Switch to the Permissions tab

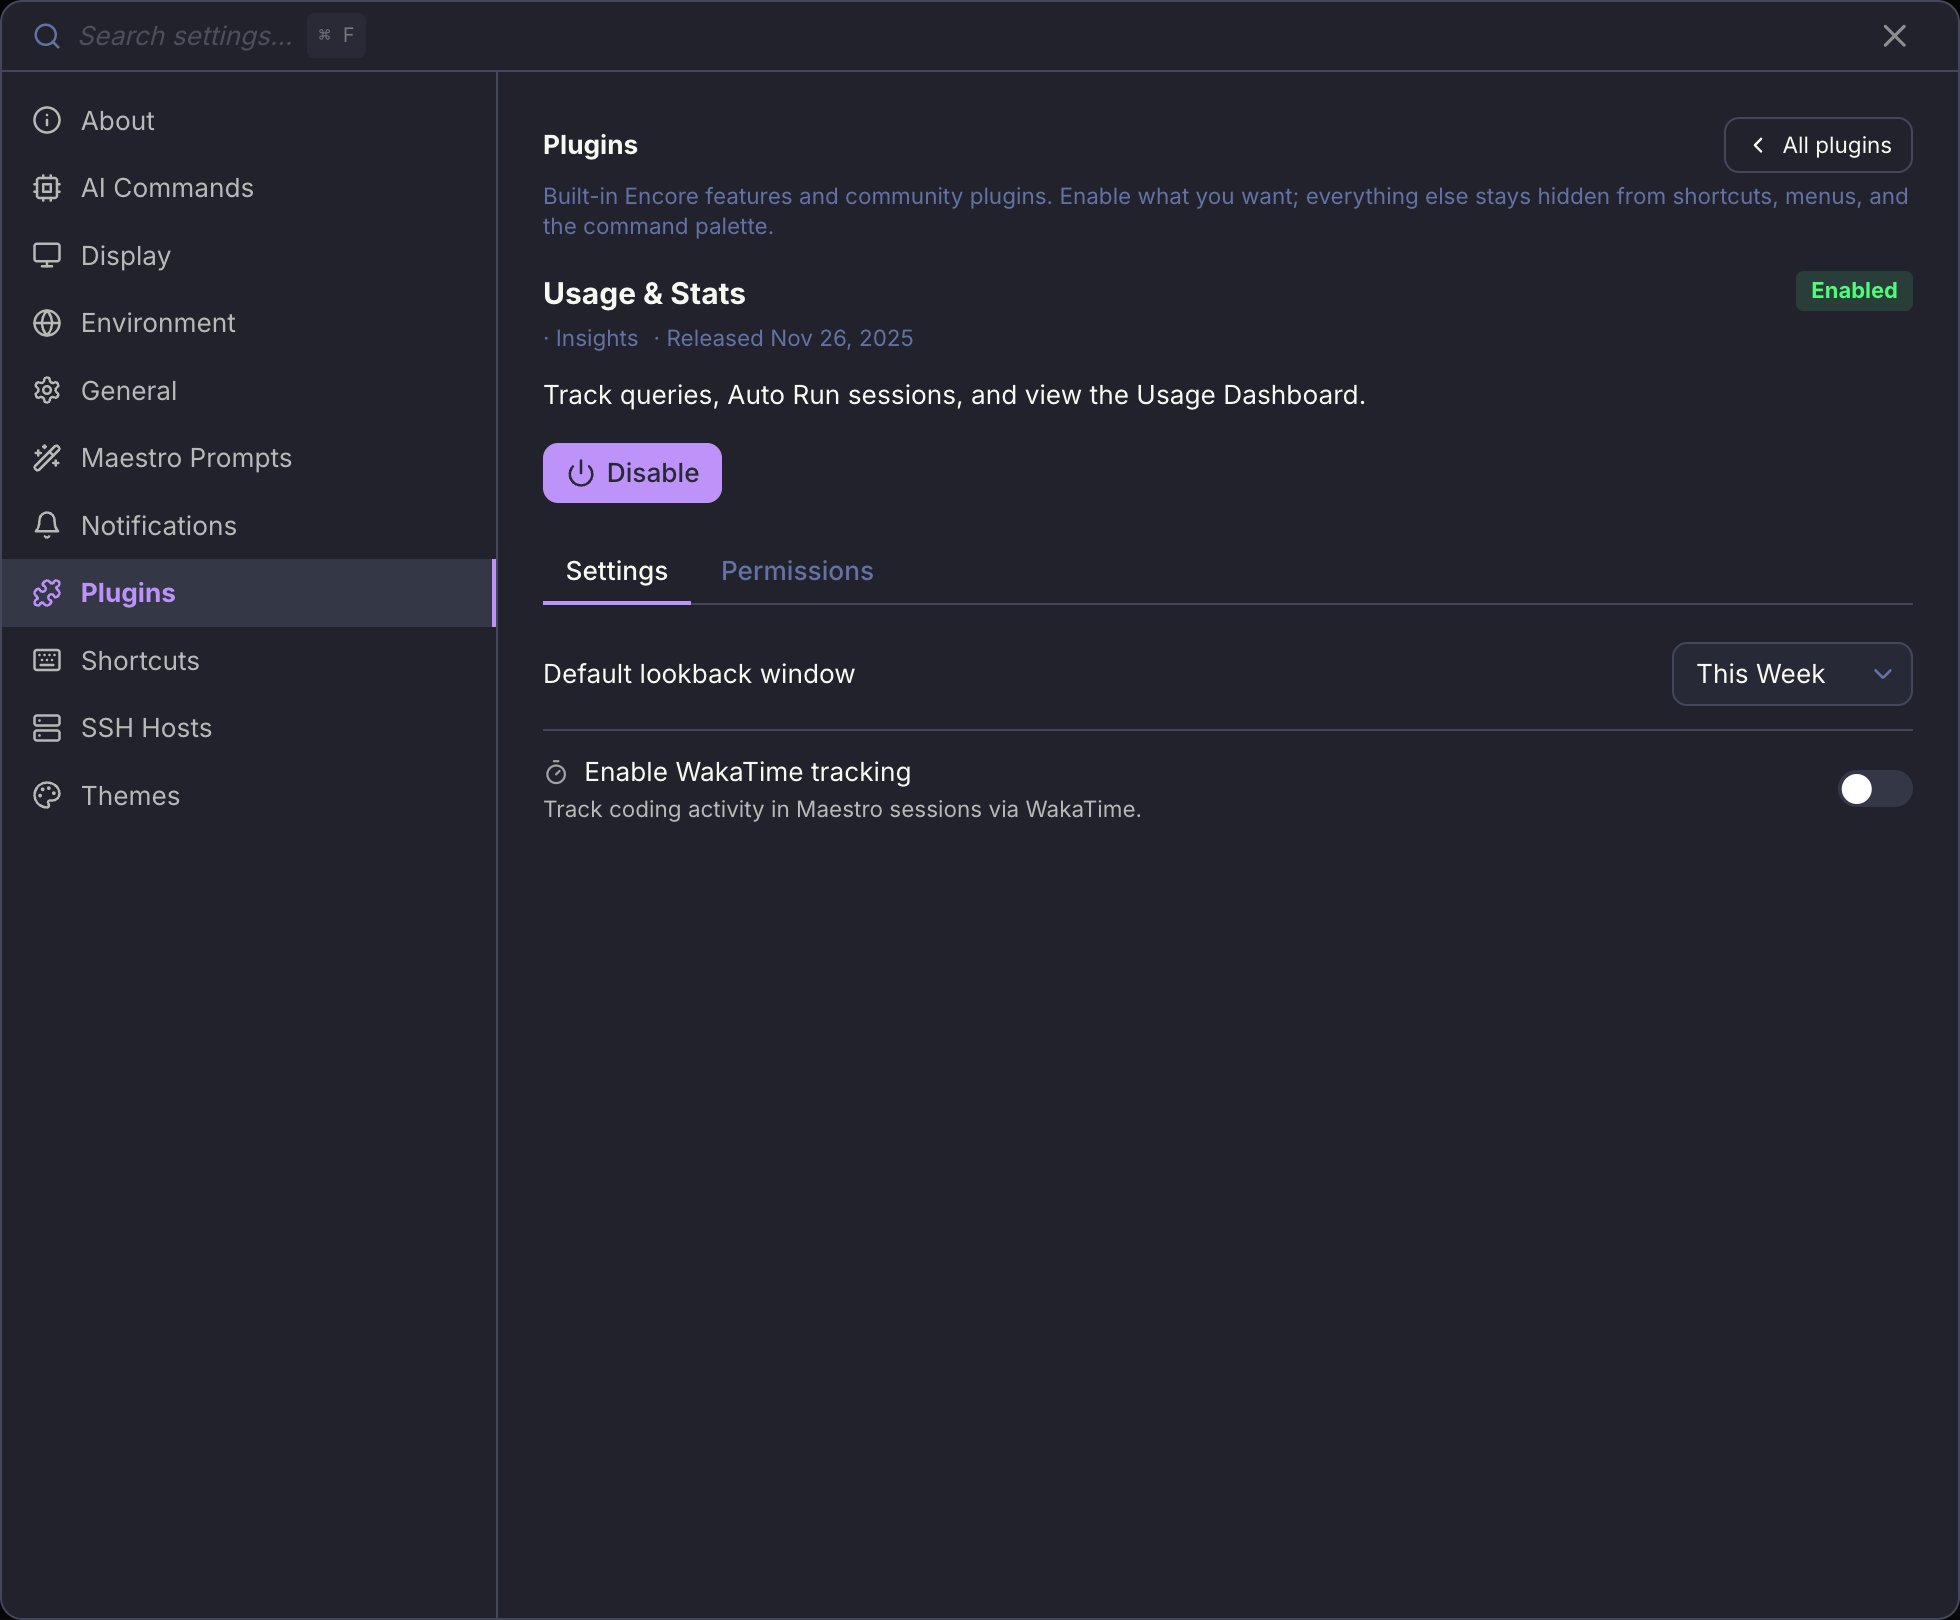coord(797,571)
